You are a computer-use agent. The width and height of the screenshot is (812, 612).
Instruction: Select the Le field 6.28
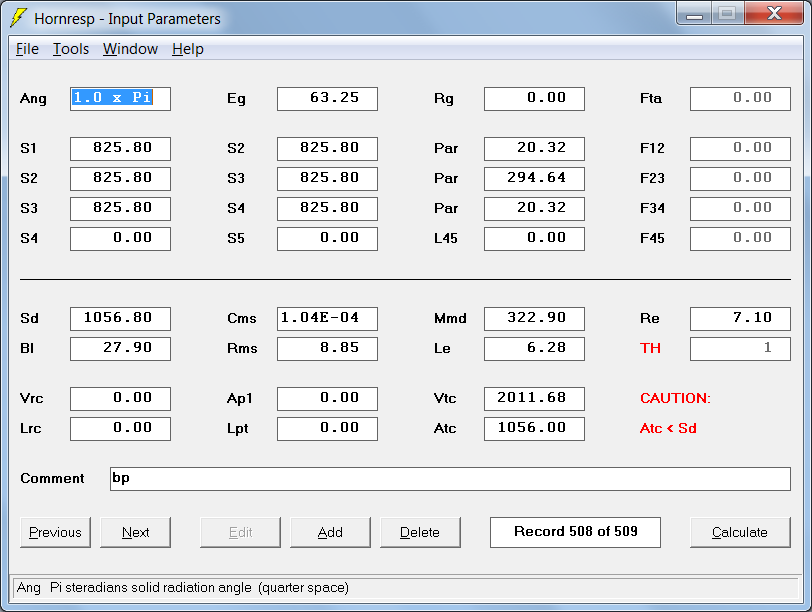pos(534,348)
